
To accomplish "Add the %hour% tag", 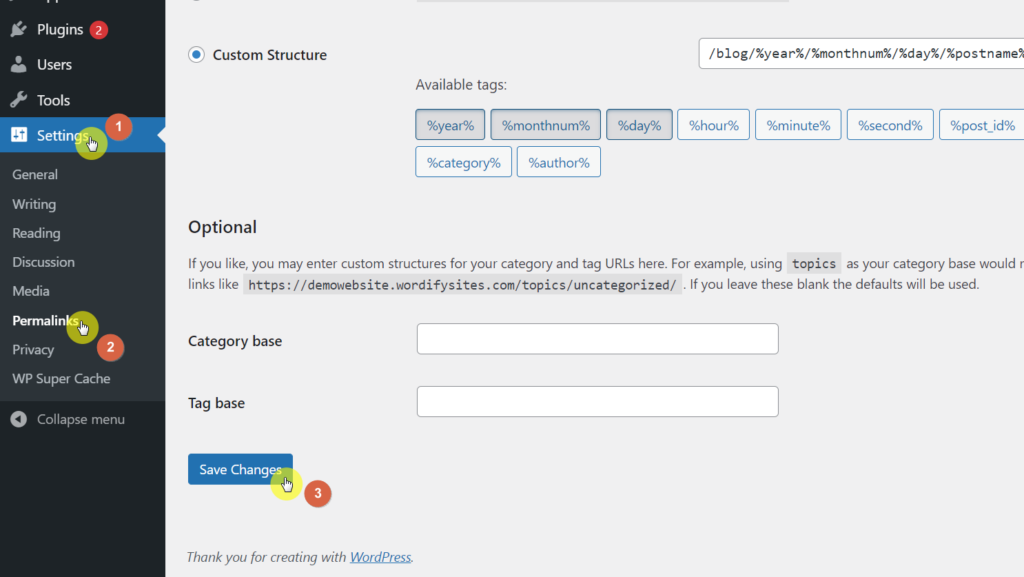I will pos(713,125).
